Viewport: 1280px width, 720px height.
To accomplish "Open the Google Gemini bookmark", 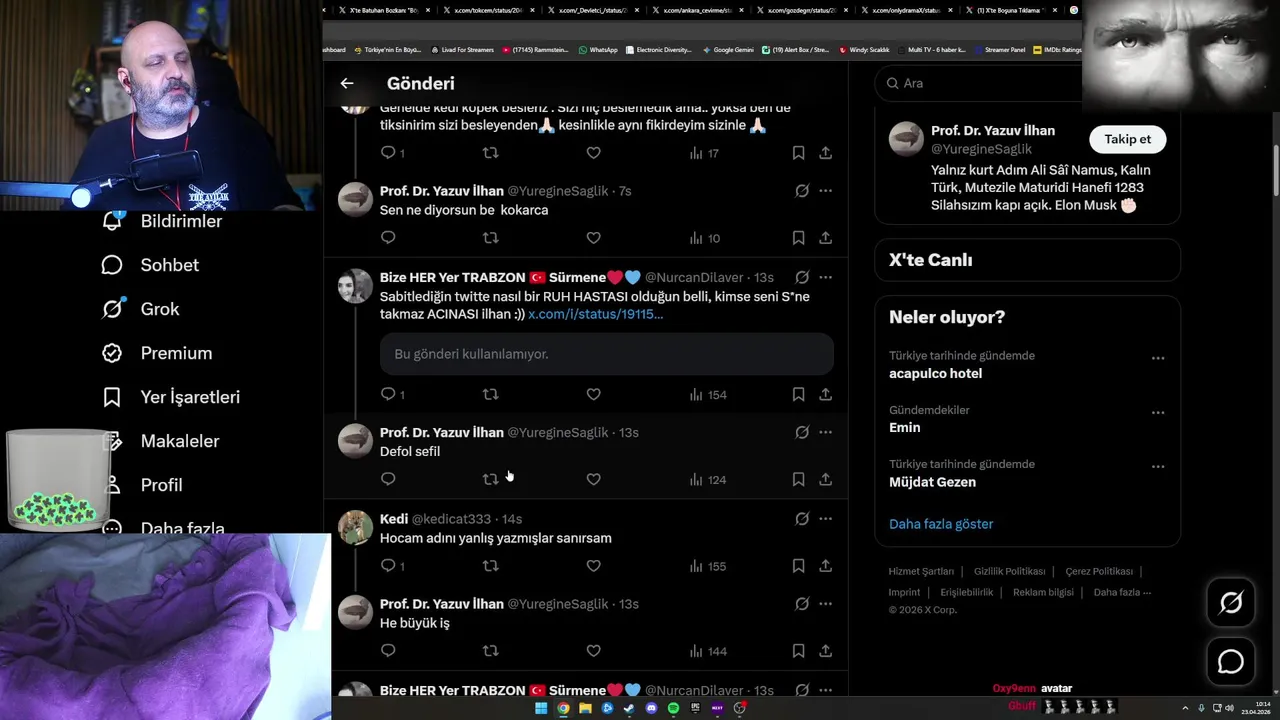I will click(728, 49).
